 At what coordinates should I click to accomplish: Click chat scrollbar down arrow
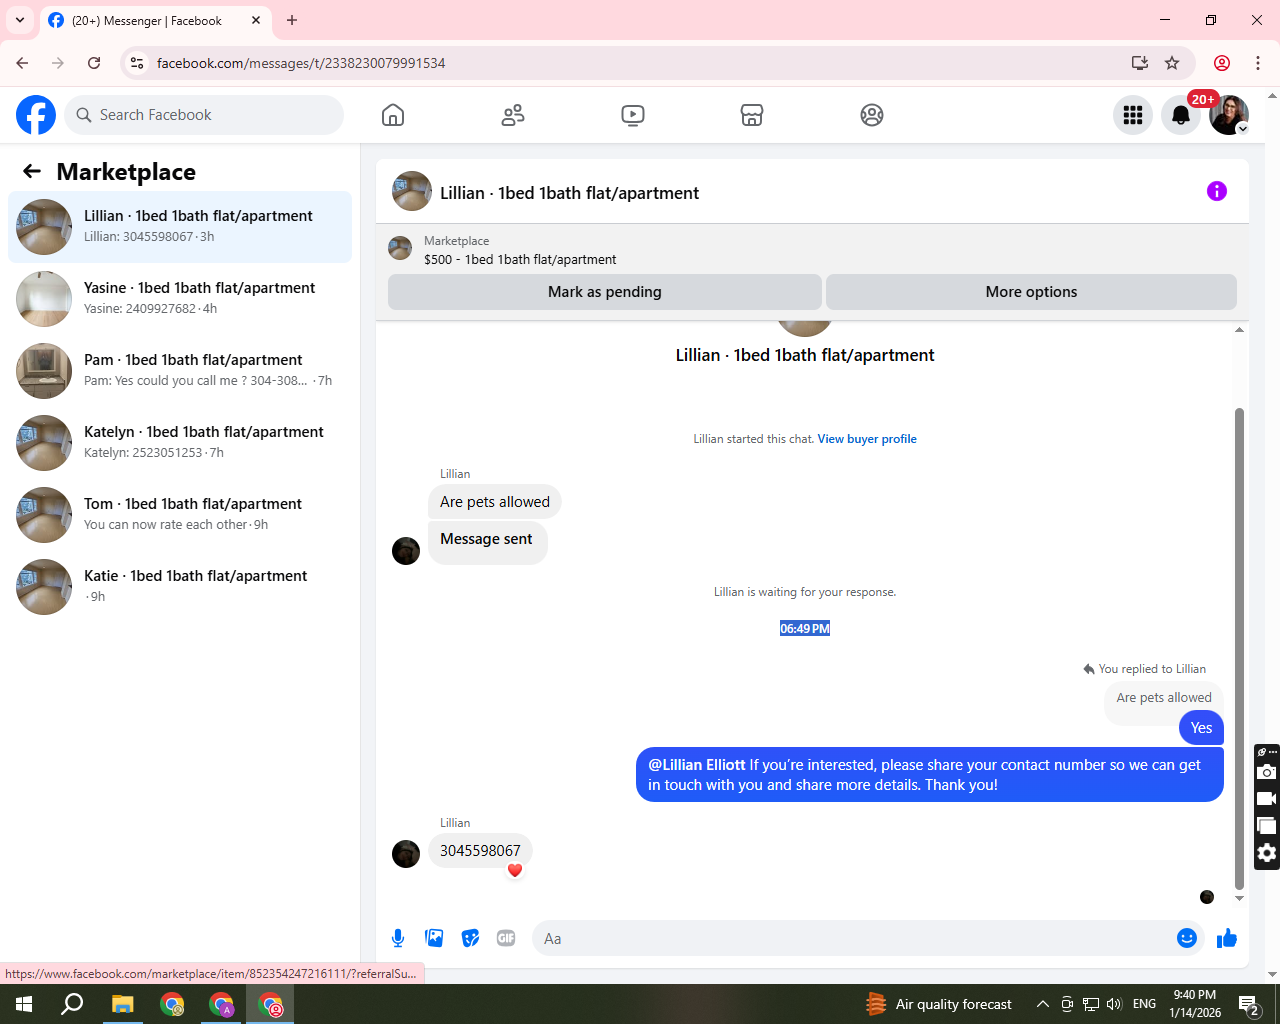coord(1239,898)
